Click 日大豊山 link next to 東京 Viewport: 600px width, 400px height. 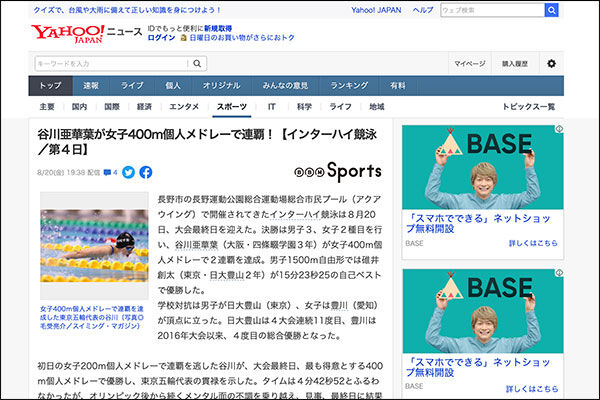click(227, 275)
